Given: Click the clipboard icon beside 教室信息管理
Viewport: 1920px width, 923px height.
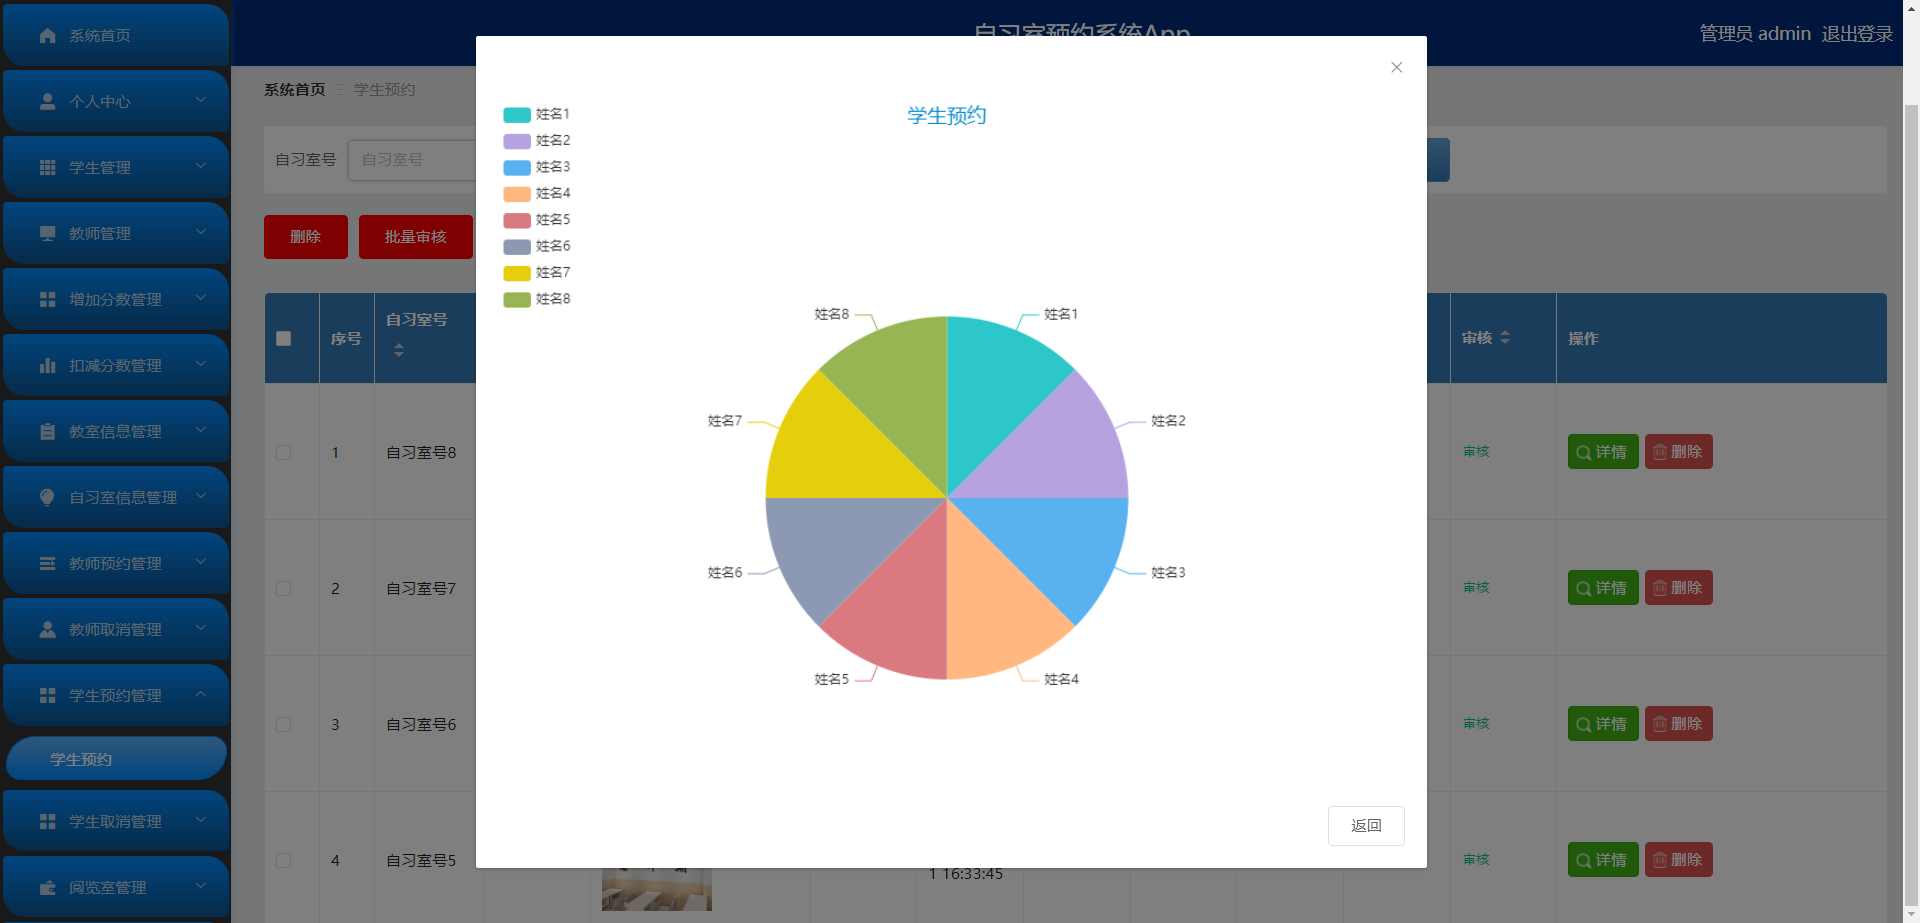Looking at the screenshot, I should pyautogui.click(x=47, y=431).
